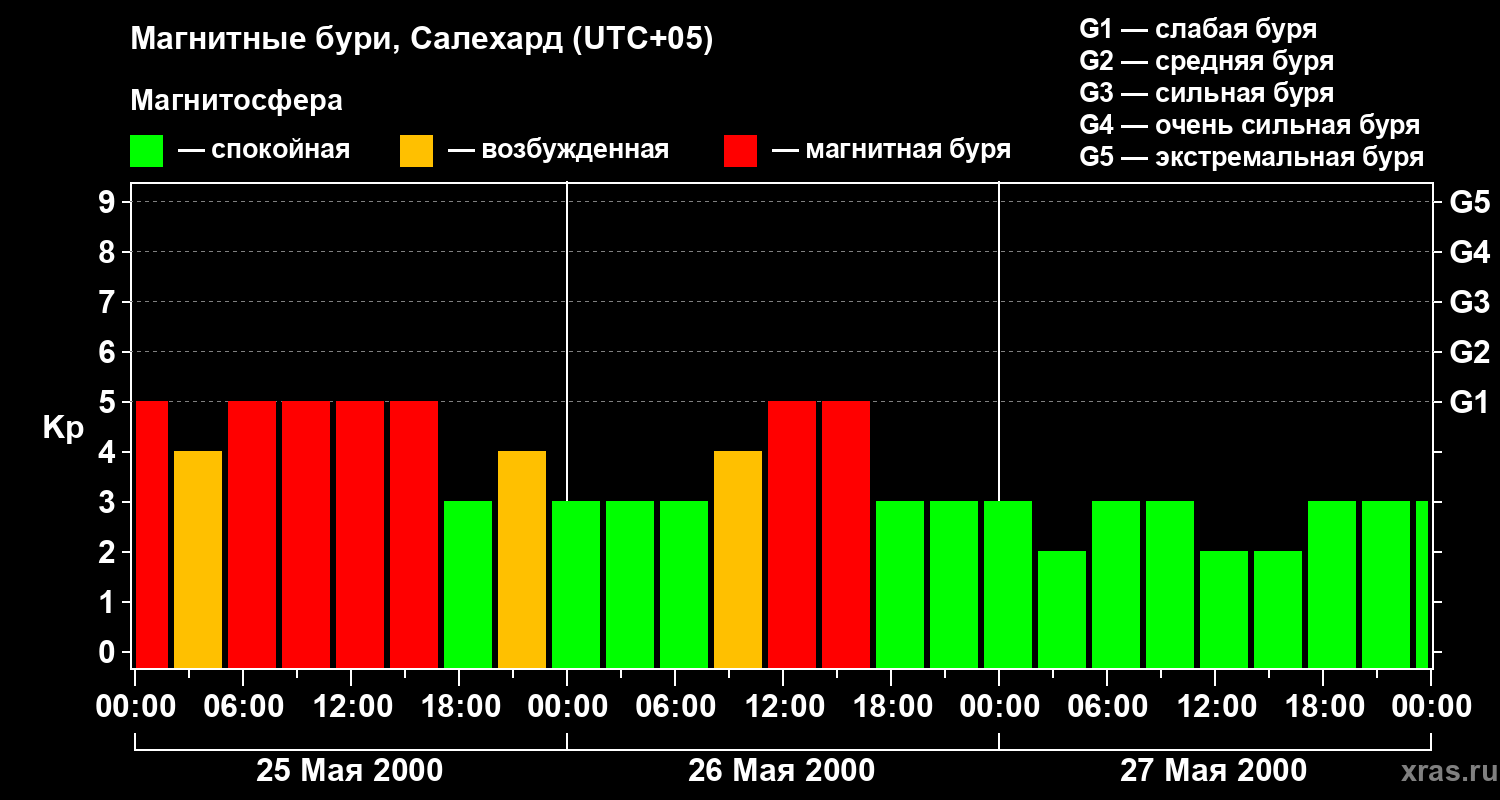Select the title 'Магнитные бури, Салехард (UTC+05)'
The width and height of the screenshot is (1500, 800).
(422, 40)
